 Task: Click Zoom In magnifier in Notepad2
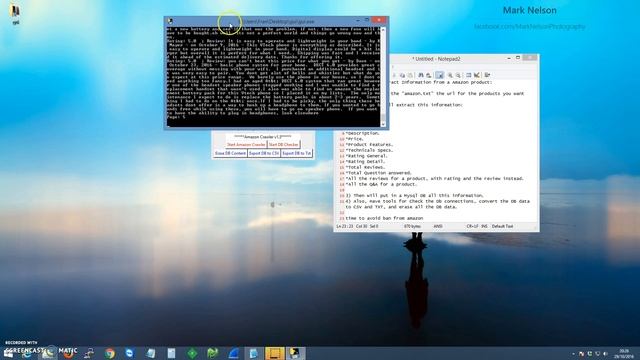450,75
